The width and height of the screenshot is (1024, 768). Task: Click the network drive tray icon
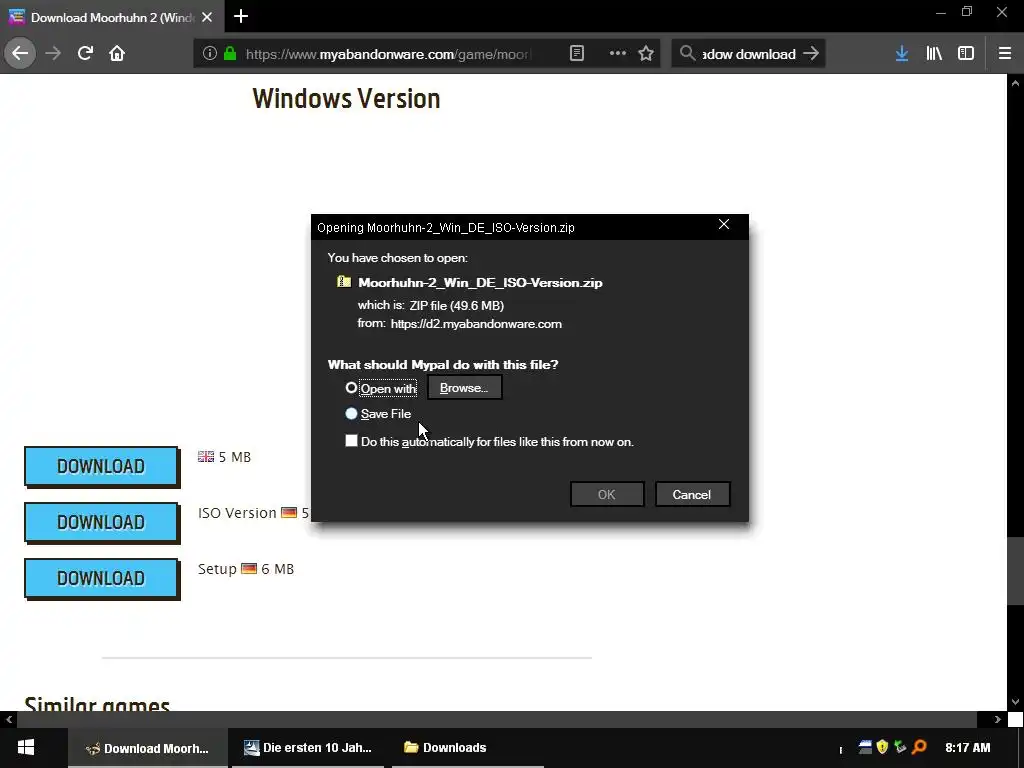click(865, 746)
